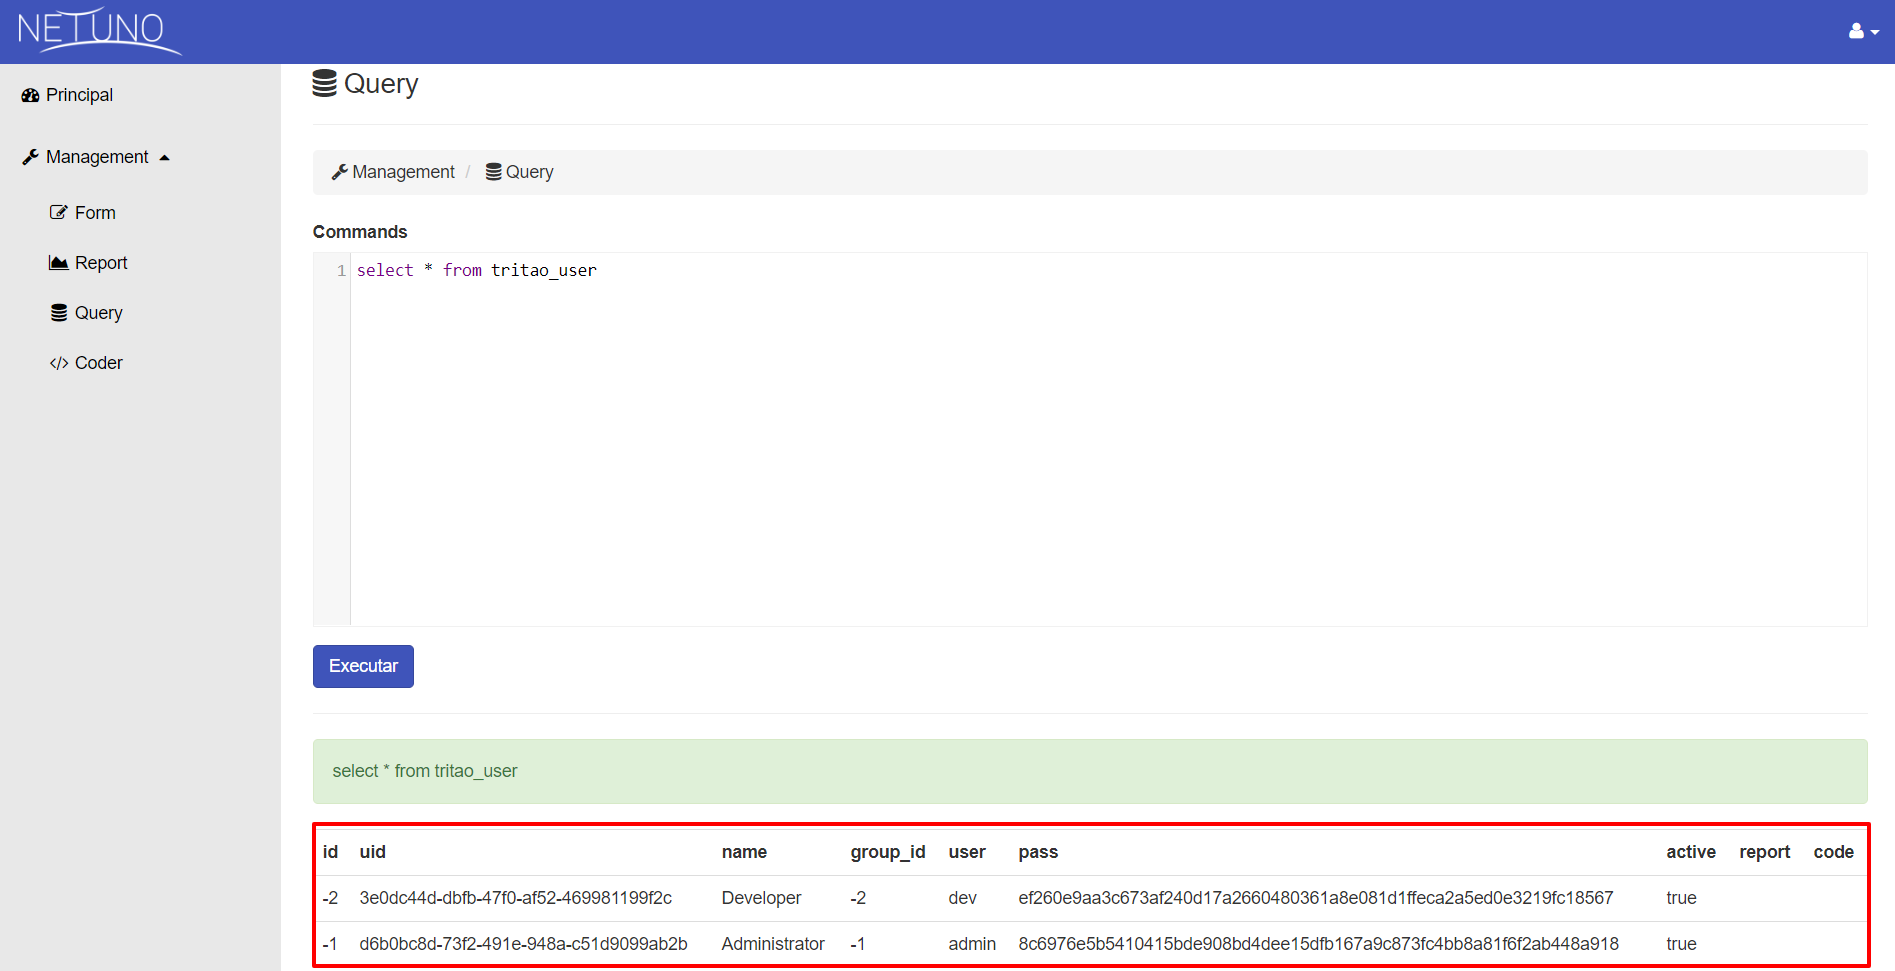Click the uid cell starting 3e0dc44d
This screenshot has height=971, width=1895.
[x=516, y=898]
